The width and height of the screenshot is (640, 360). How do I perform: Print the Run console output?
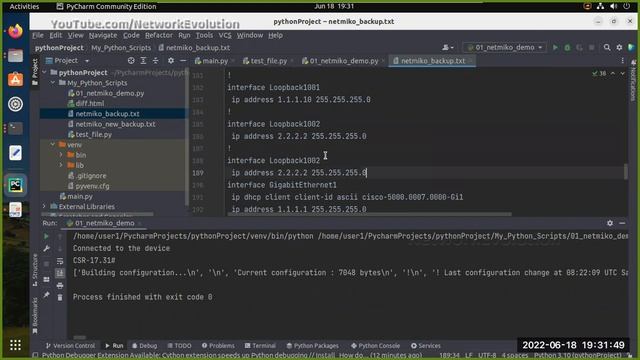[x=60, y=285]
